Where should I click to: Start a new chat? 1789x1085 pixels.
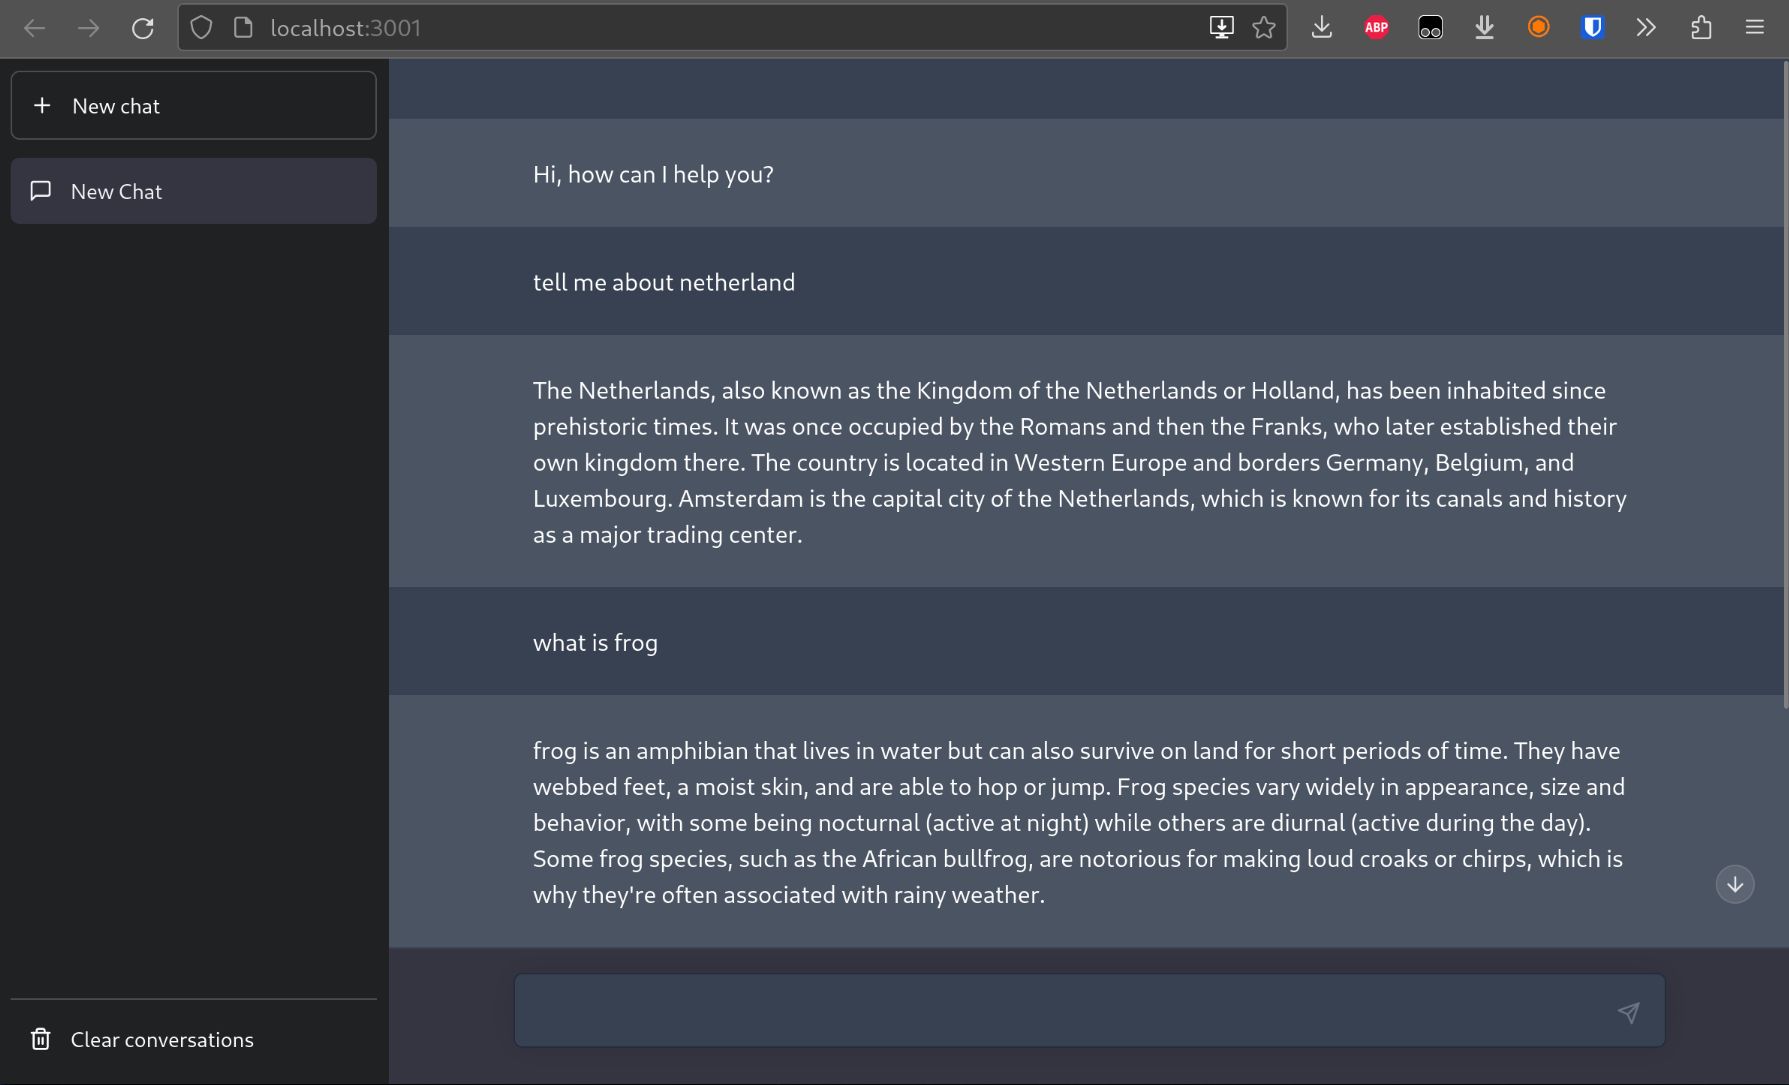coord(194,105)
